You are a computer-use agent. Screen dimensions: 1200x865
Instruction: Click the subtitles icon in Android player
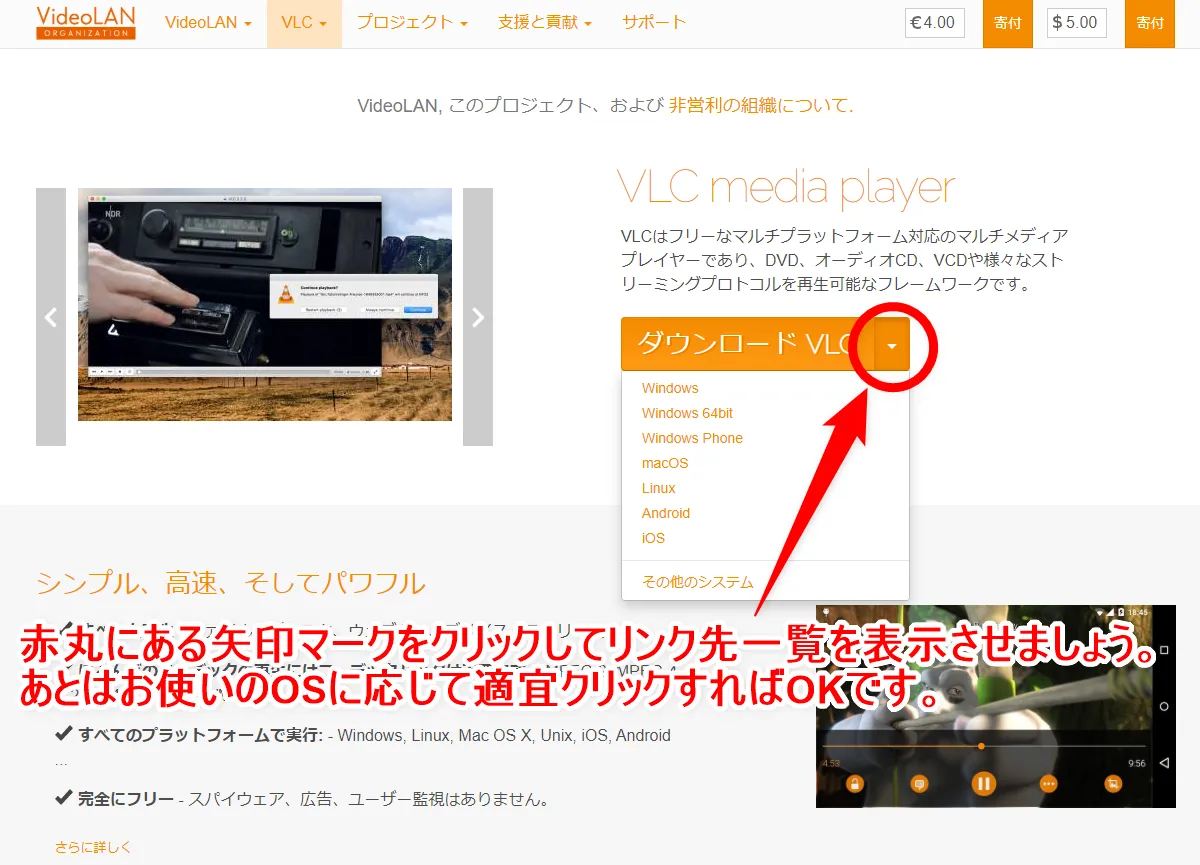point(918,784)
